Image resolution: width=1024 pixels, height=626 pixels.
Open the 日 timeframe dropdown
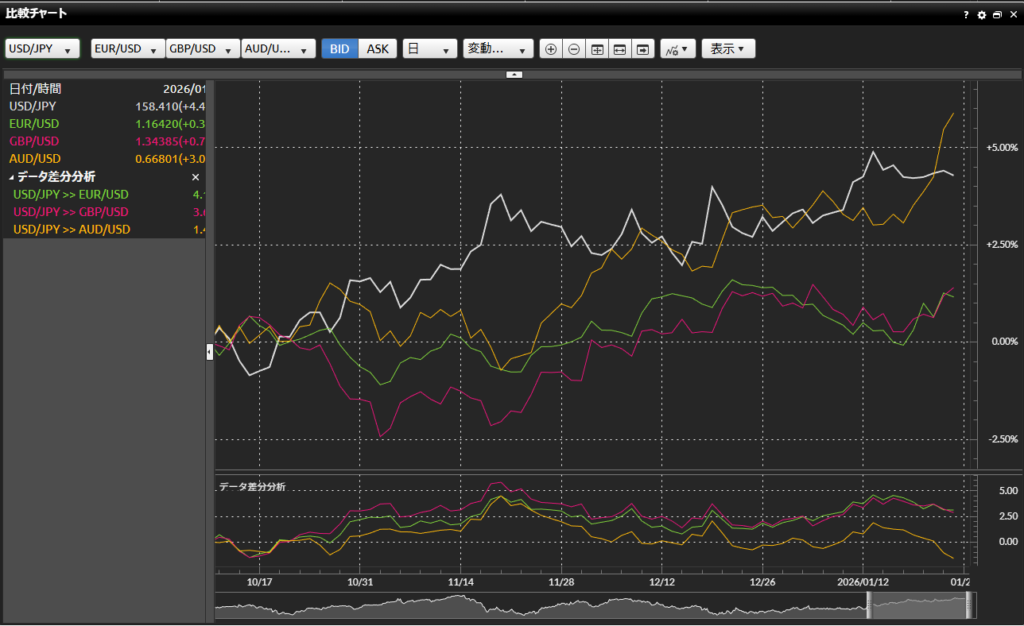click(429, 49)
